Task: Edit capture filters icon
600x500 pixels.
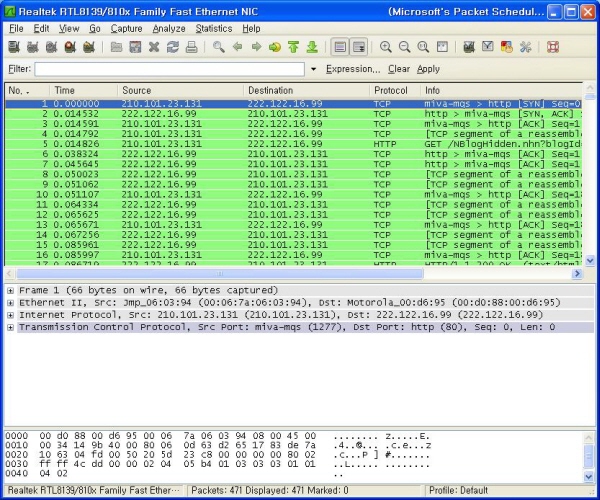Action: click(x=469, y=47)
